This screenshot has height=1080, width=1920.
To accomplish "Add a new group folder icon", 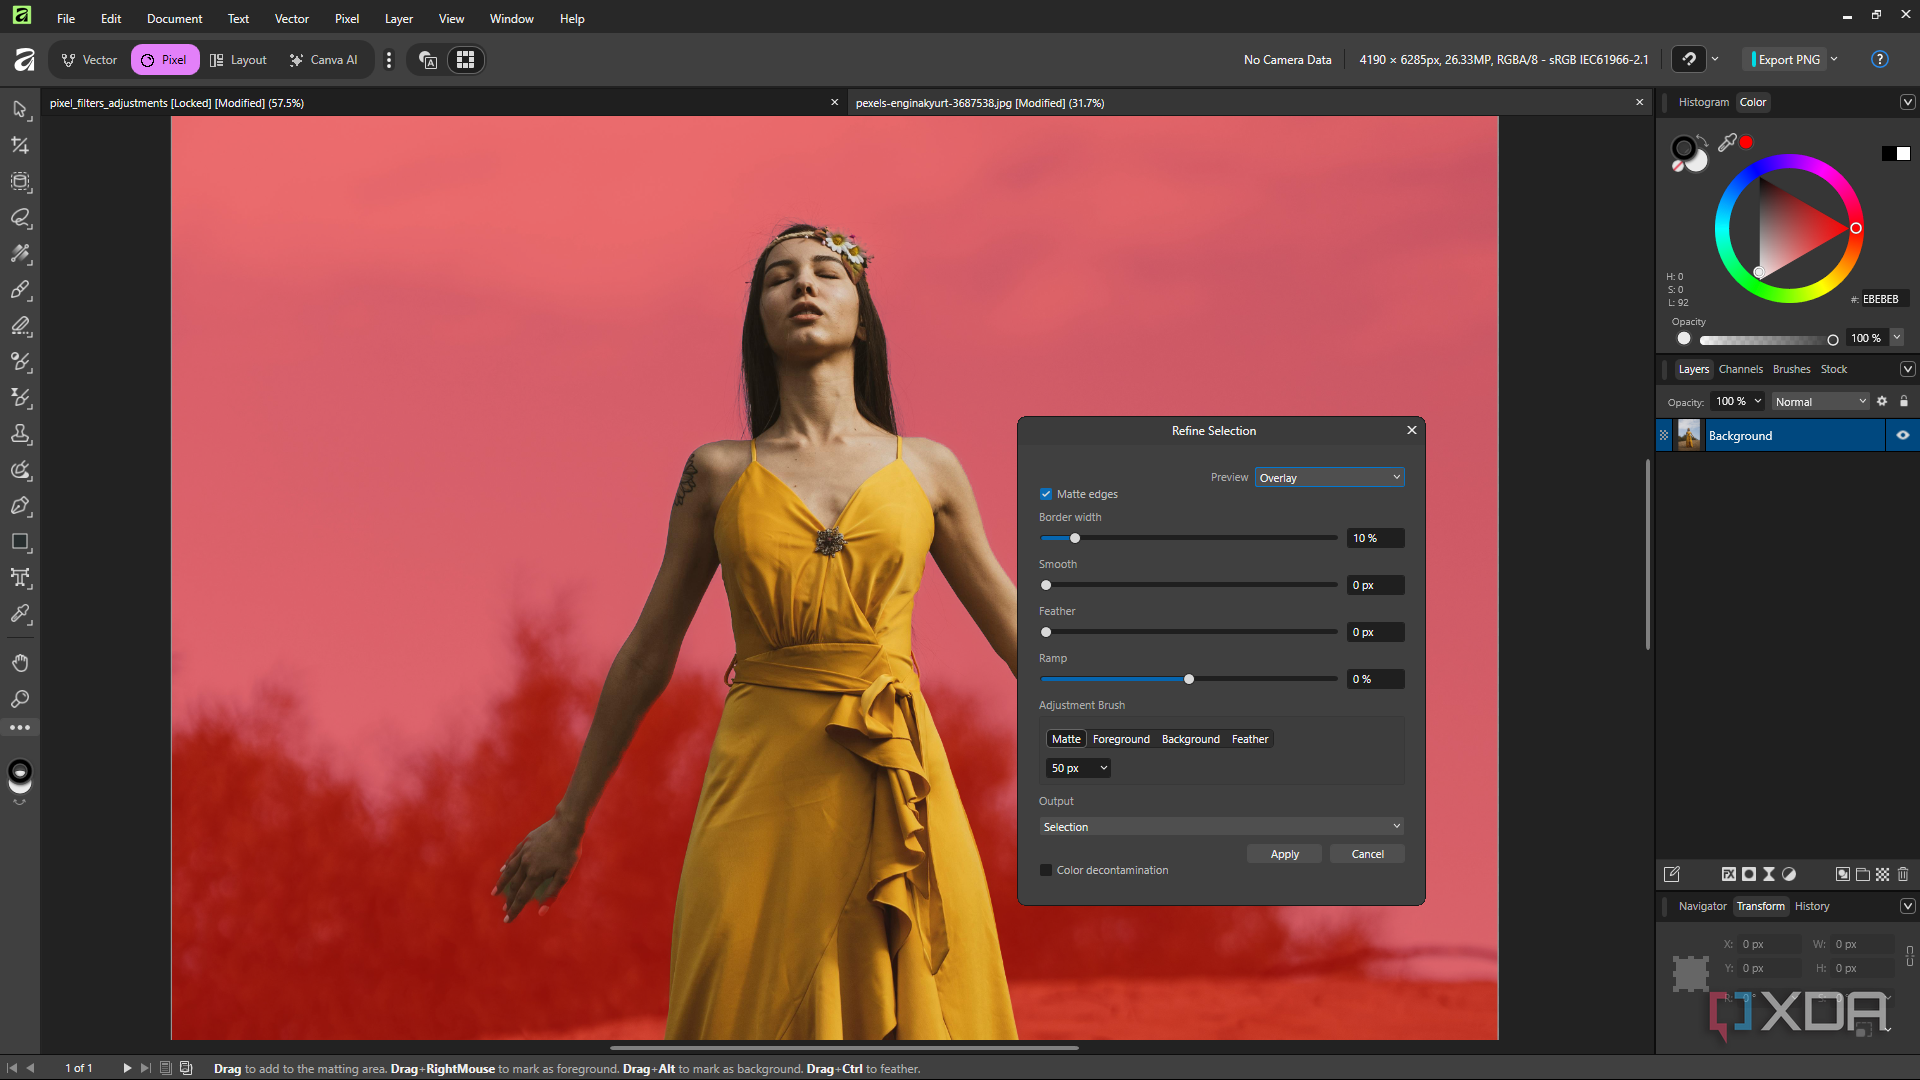I will [1862, 874].
